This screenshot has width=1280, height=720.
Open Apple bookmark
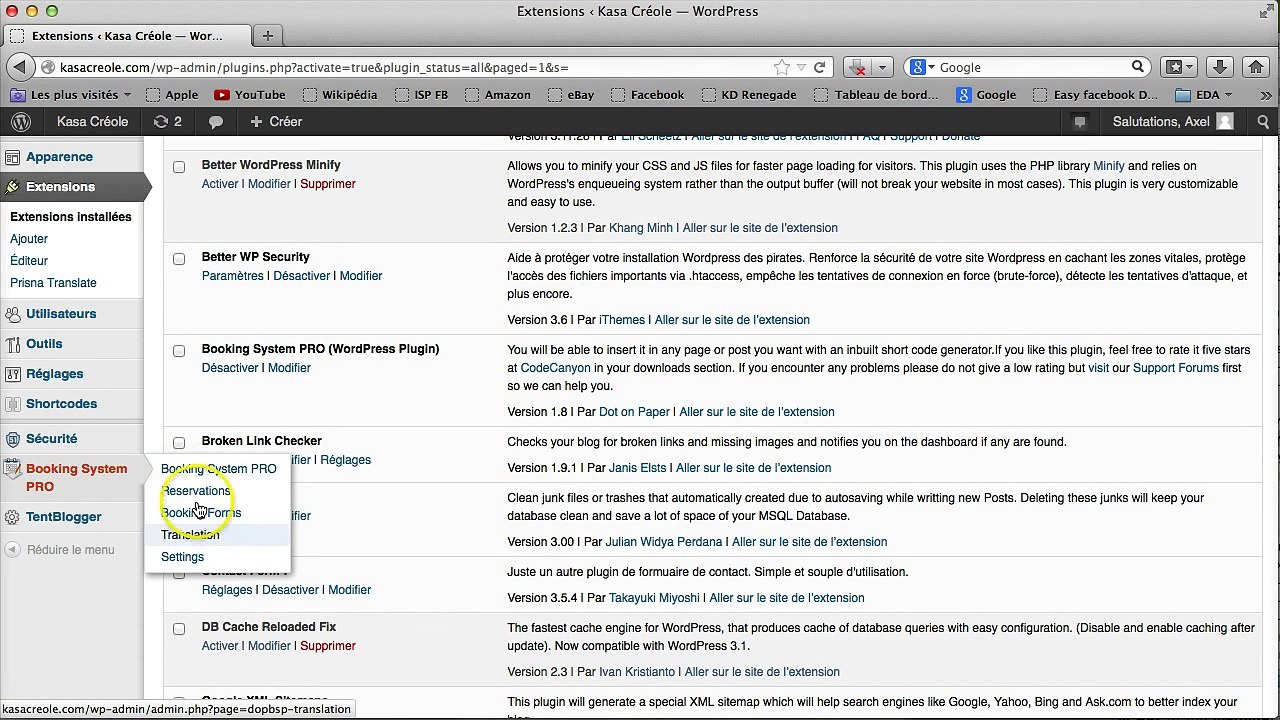(172, 95)
